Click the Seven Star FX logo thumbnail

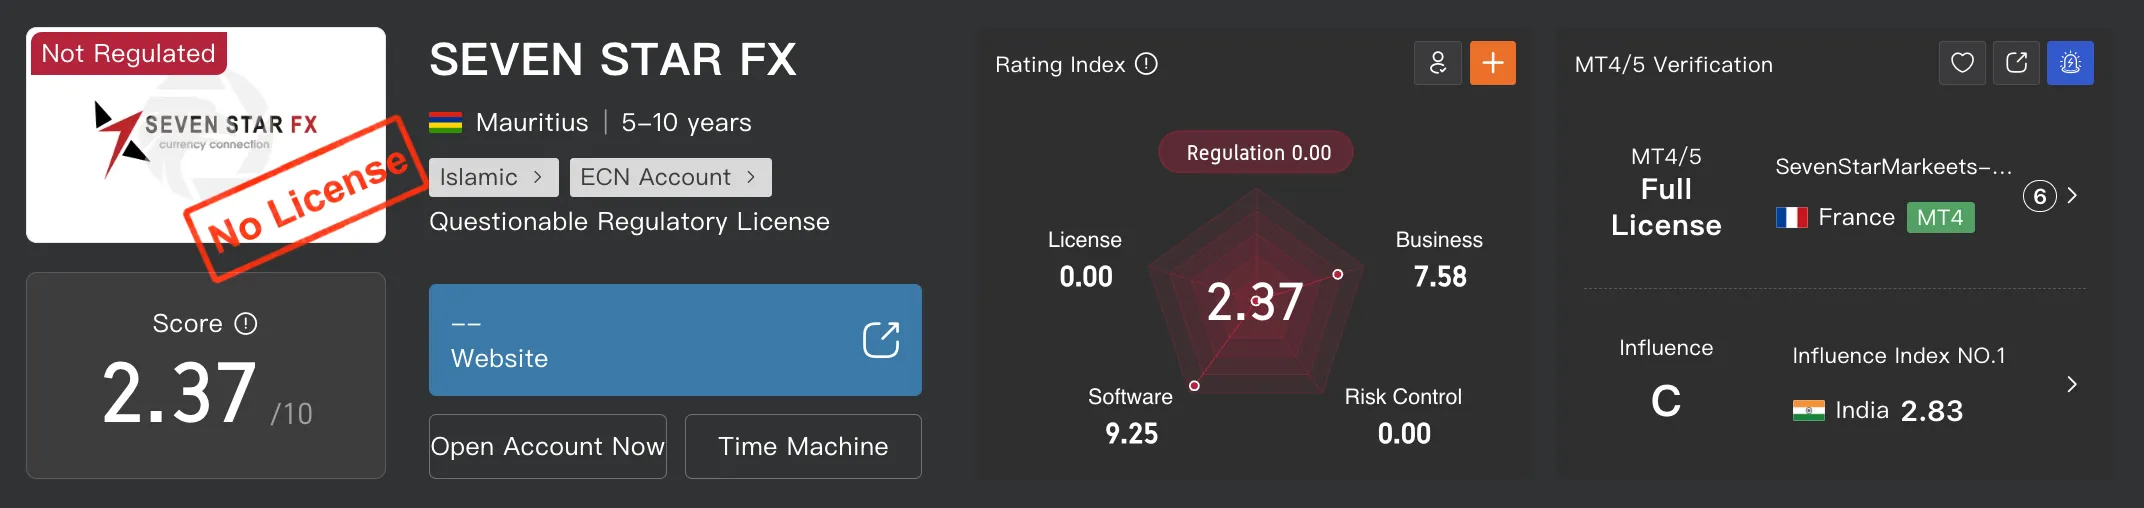point(206,135)
